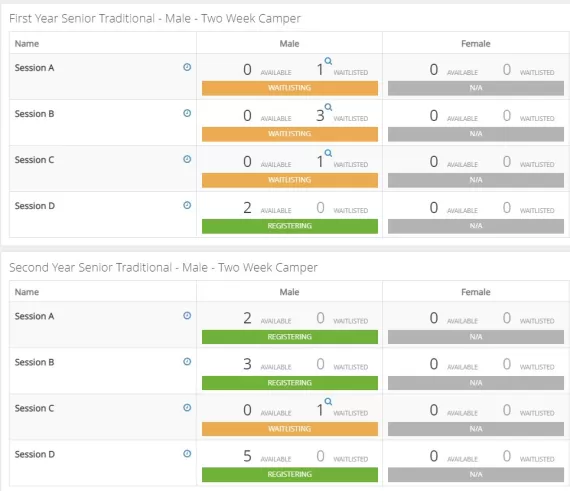Click the clock icon for First Year Session B

pyautogui.click(x=187, y=113)
